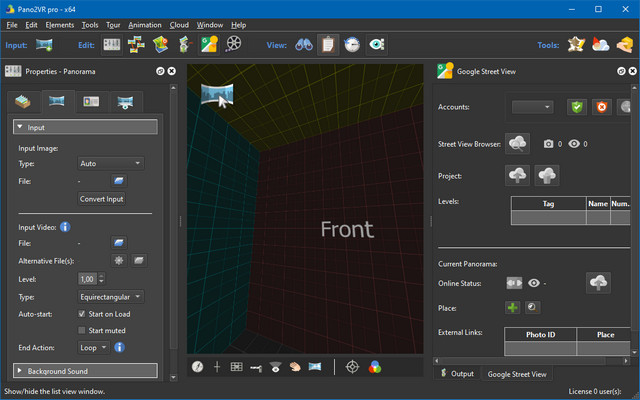Open the Animation menu
The height and width of the screenshot is (400, 640).
point(144,24)
